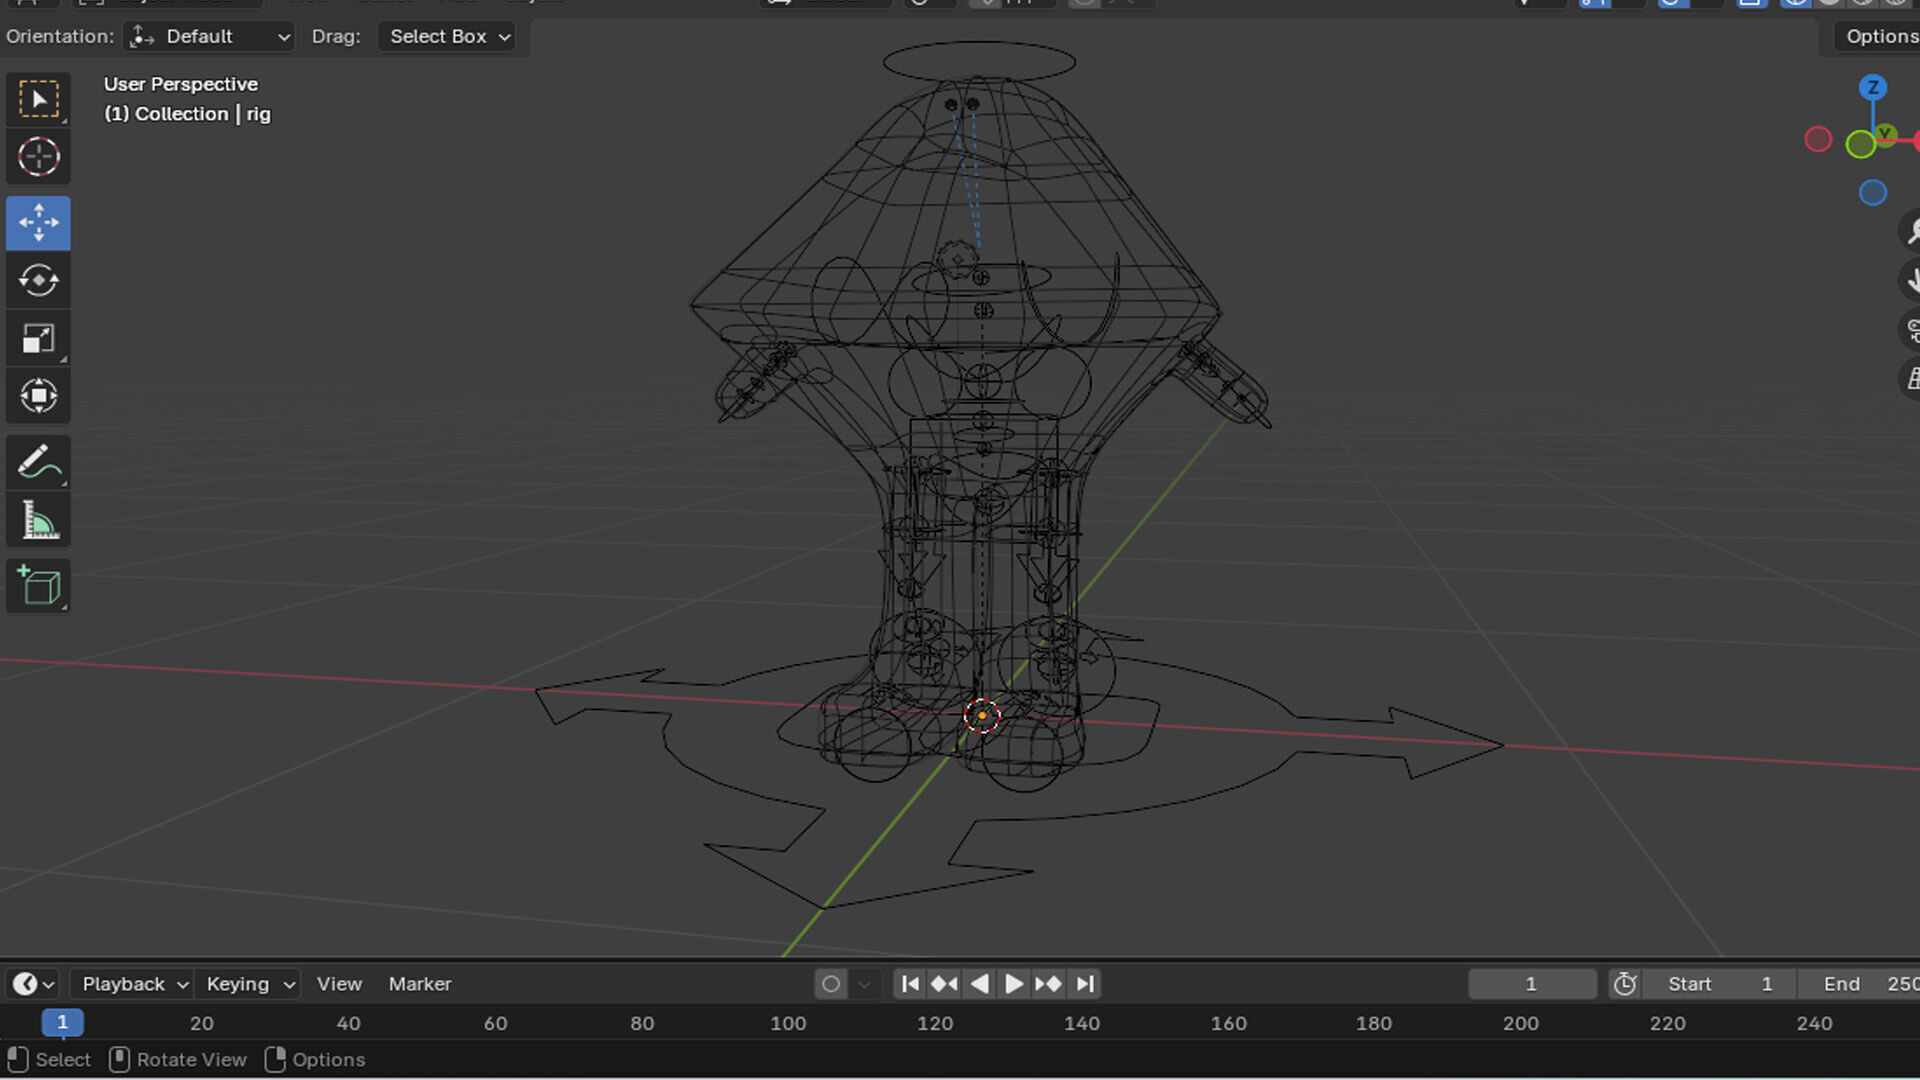Activate the 3D Cursor tool
Image resolution: width=1920 pixels, height=1080 pixels.
(x=38, y=157)
